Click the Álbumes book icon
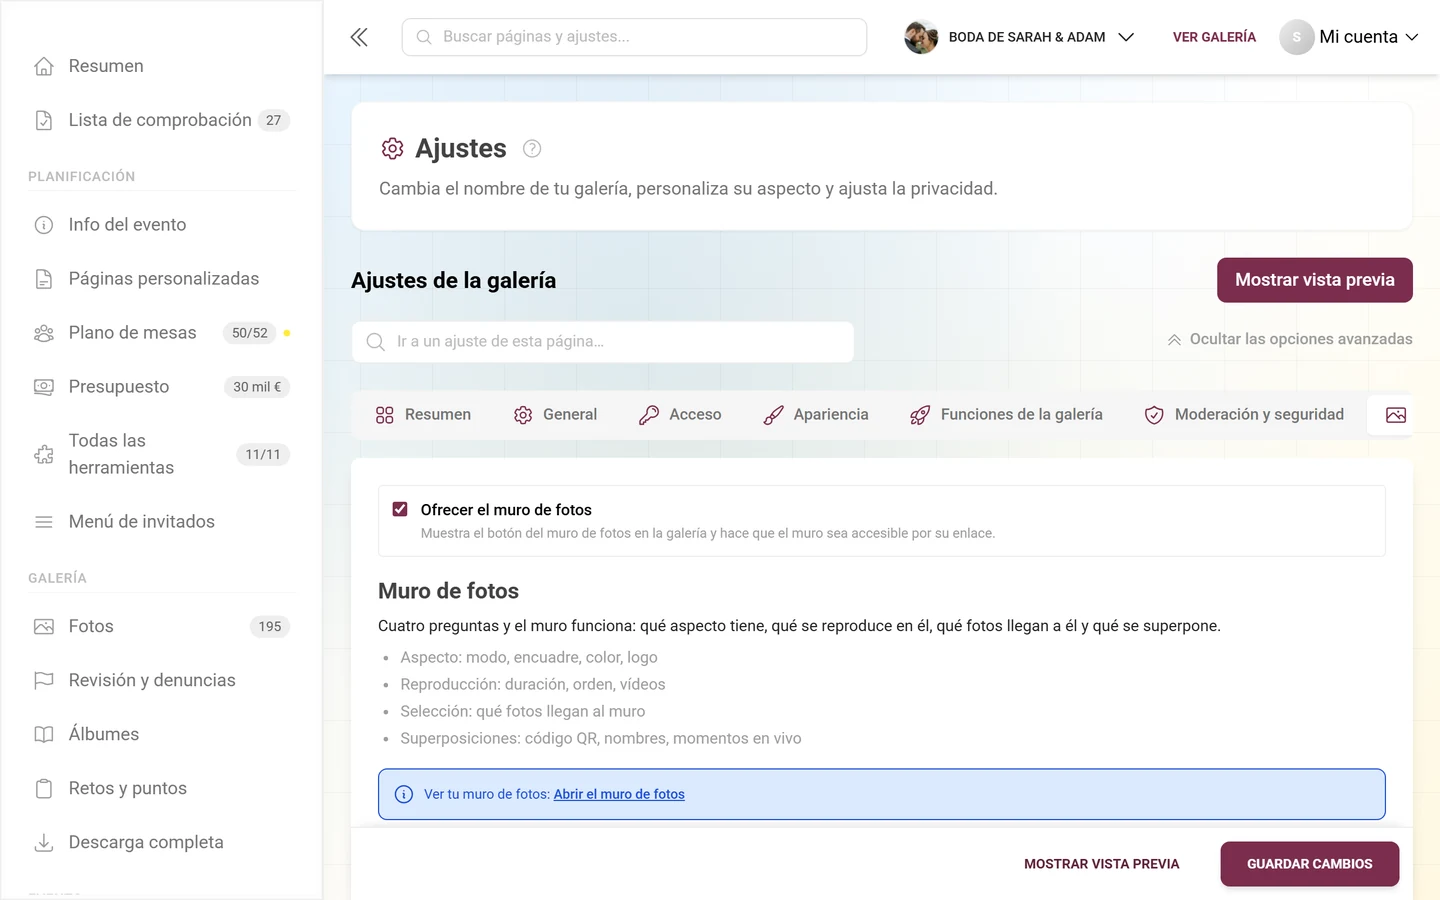 (44, 735)
